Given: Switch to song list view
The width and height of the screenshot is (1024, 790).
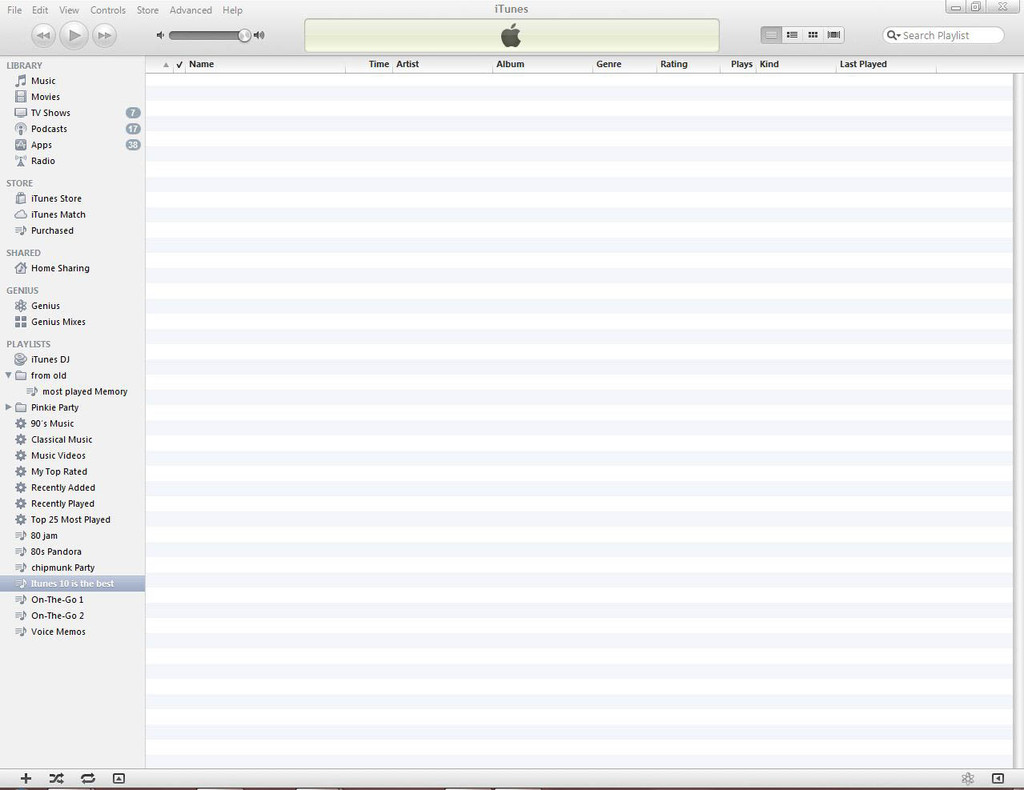Looking at the screenshot, I should (771, 35).
